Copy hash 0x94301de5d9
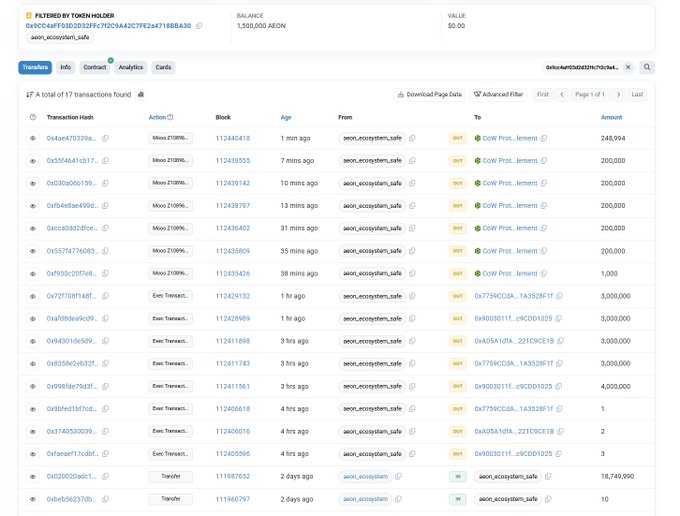 click(x=105, y=341)
